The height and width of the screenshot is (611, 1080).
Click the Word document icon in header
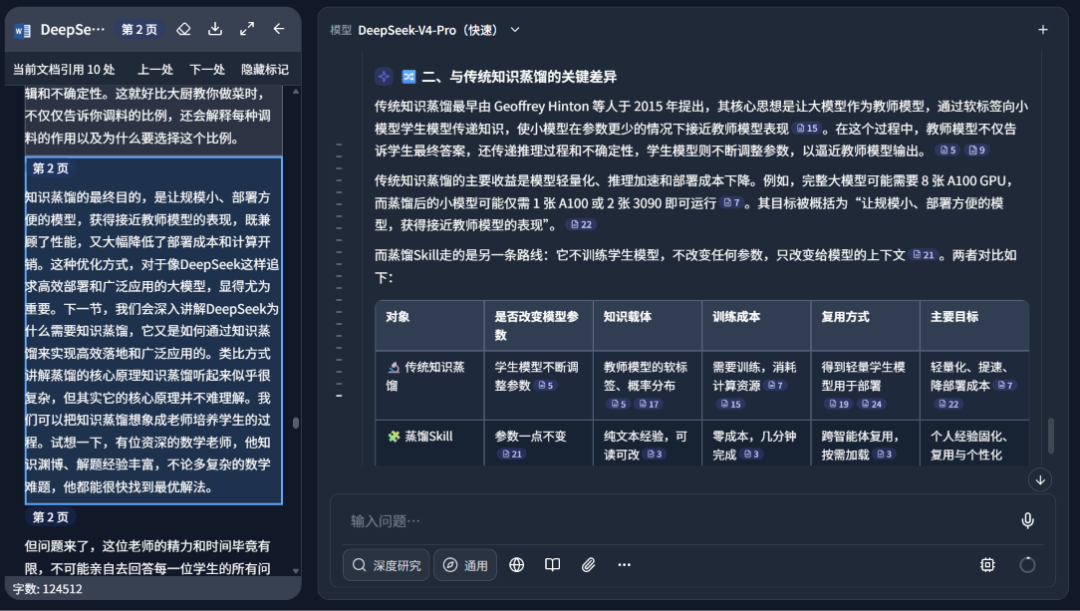point(23,30)
